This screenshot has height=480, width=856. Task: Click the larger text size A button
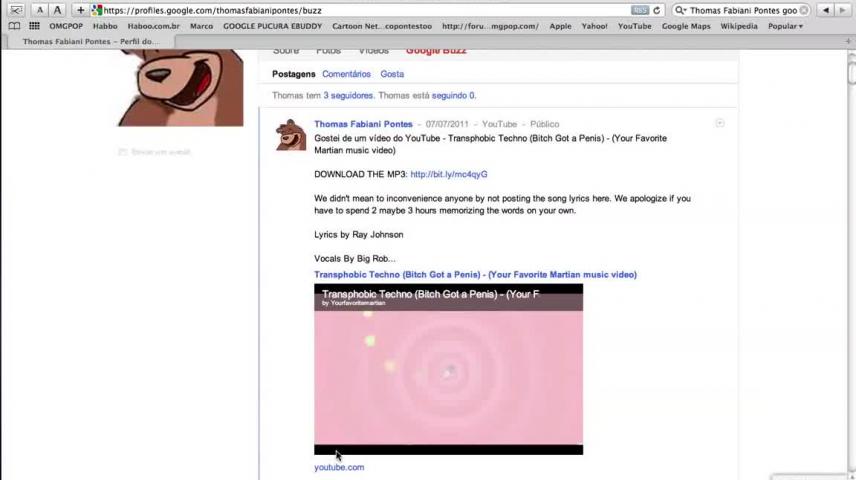[x=57, y=10]
